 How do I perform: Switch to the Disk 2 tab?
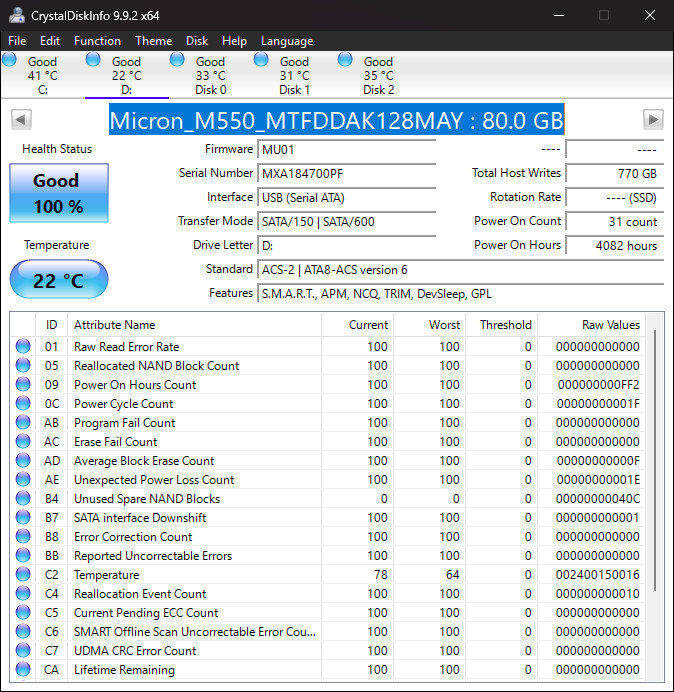tap(378, 75)
